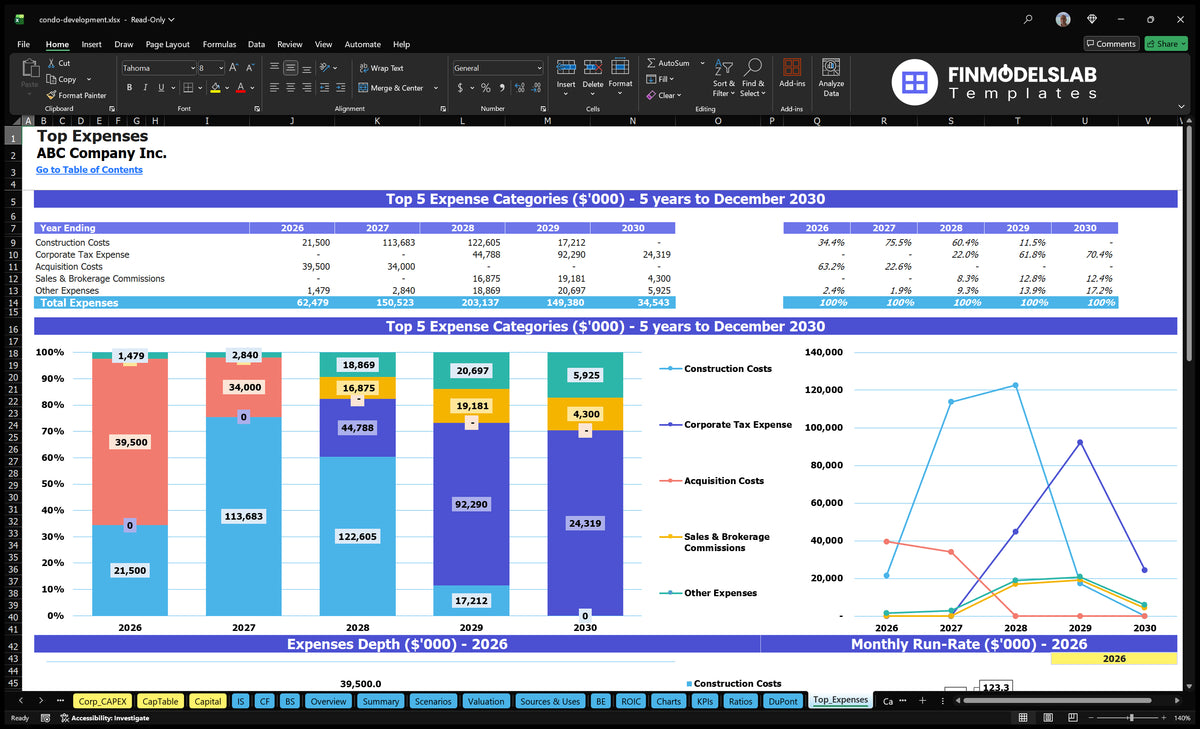Open the Add-ins icon in the ribbon
The height and width of the screenshot is (729, 1200).
tap(792, 68)
